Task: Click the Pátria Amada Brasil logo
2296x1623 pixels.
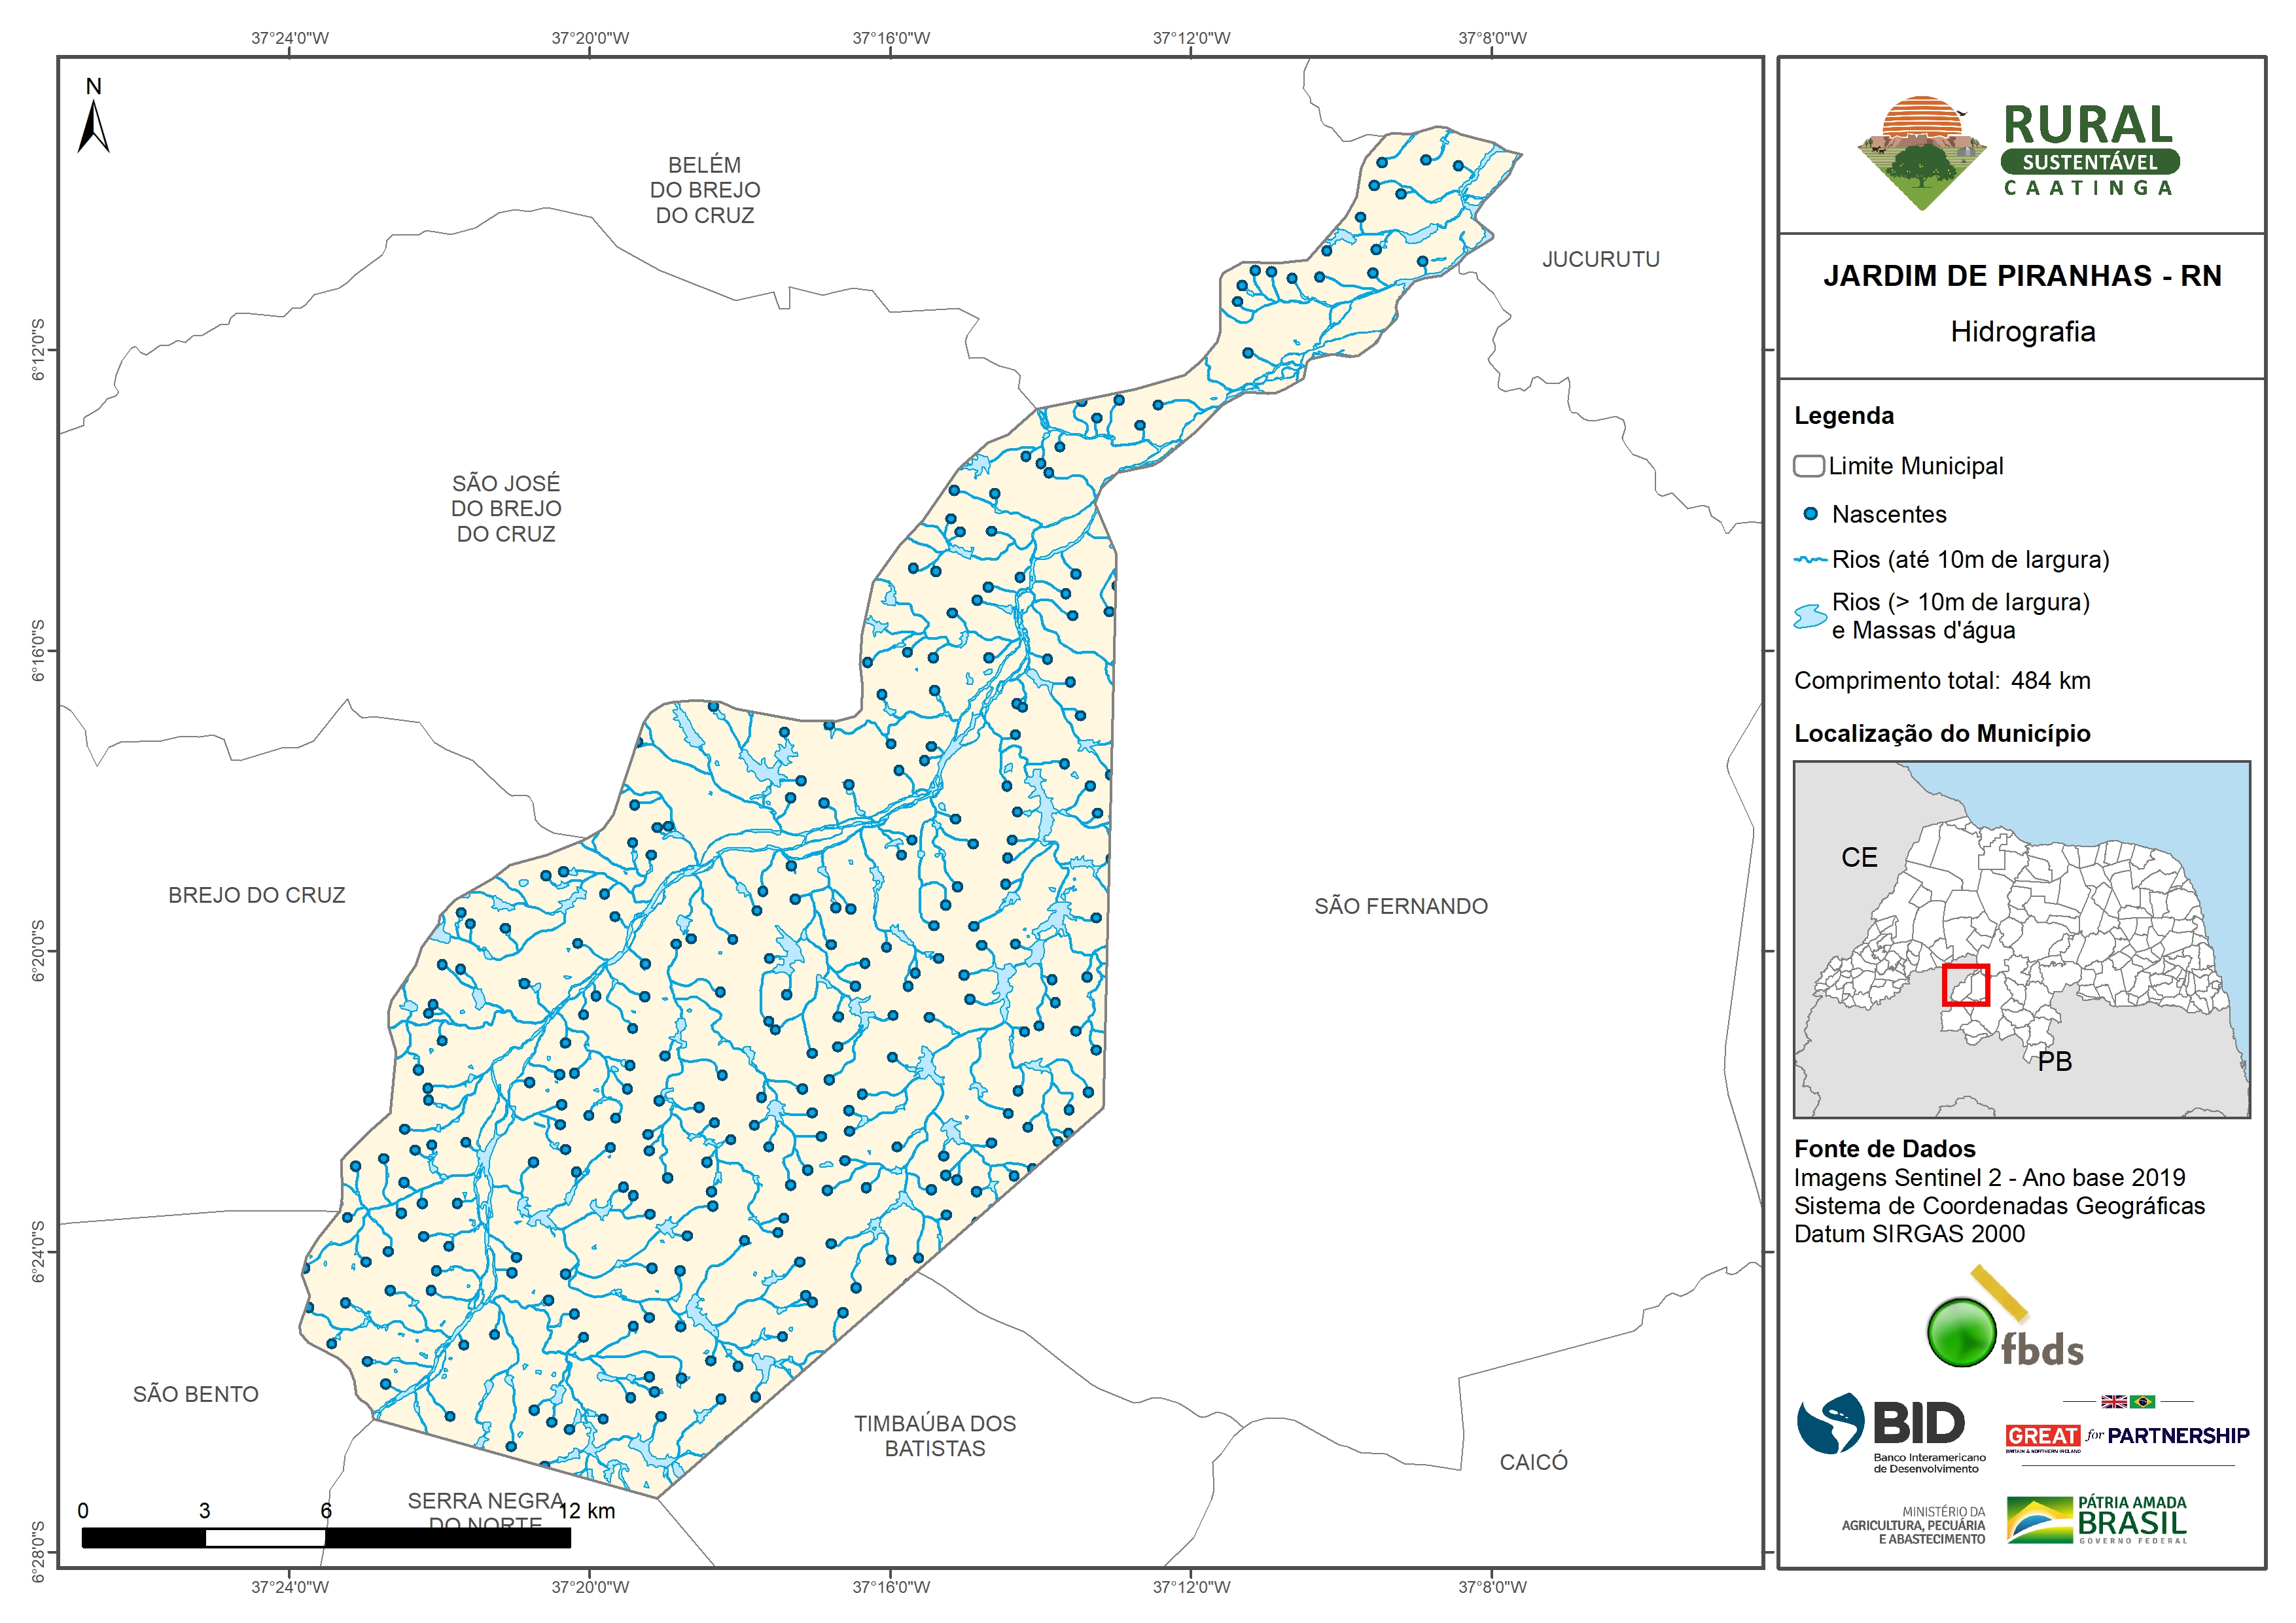Action: [x=2097, y=1521]
